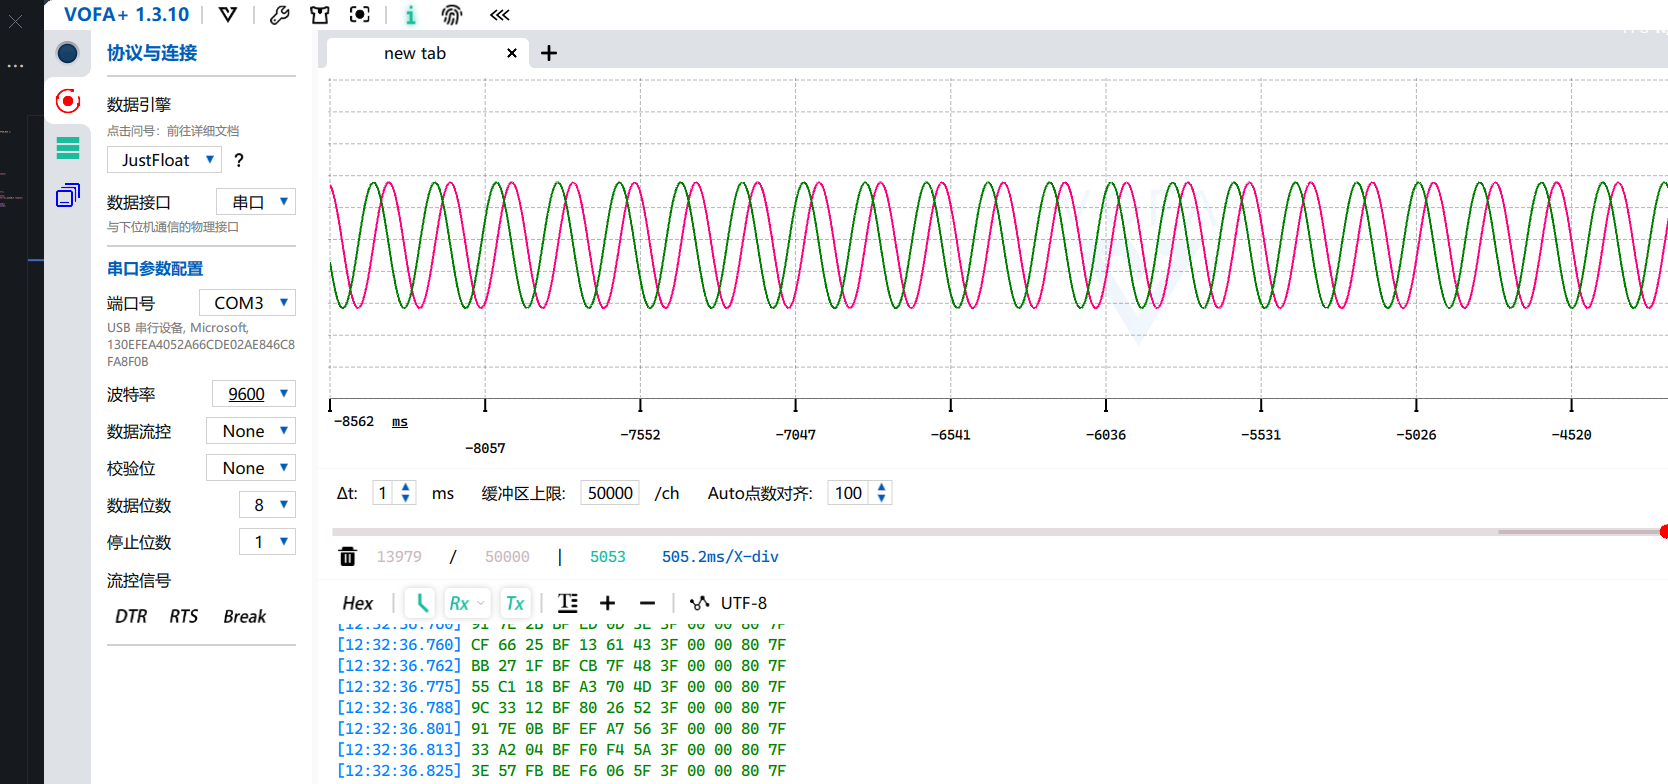Open the 校验位 None dropdown
Screen dimensions: 1668x784
click(x=251, y=468)
